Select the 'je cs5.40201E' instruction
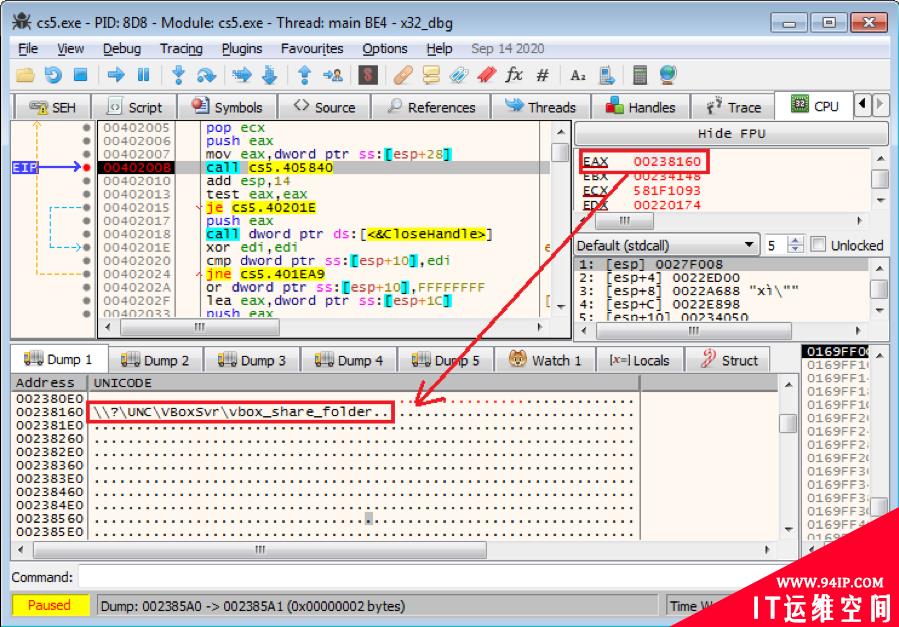The width and height of the screenshot is (899, 627). (x=261, y=207)
